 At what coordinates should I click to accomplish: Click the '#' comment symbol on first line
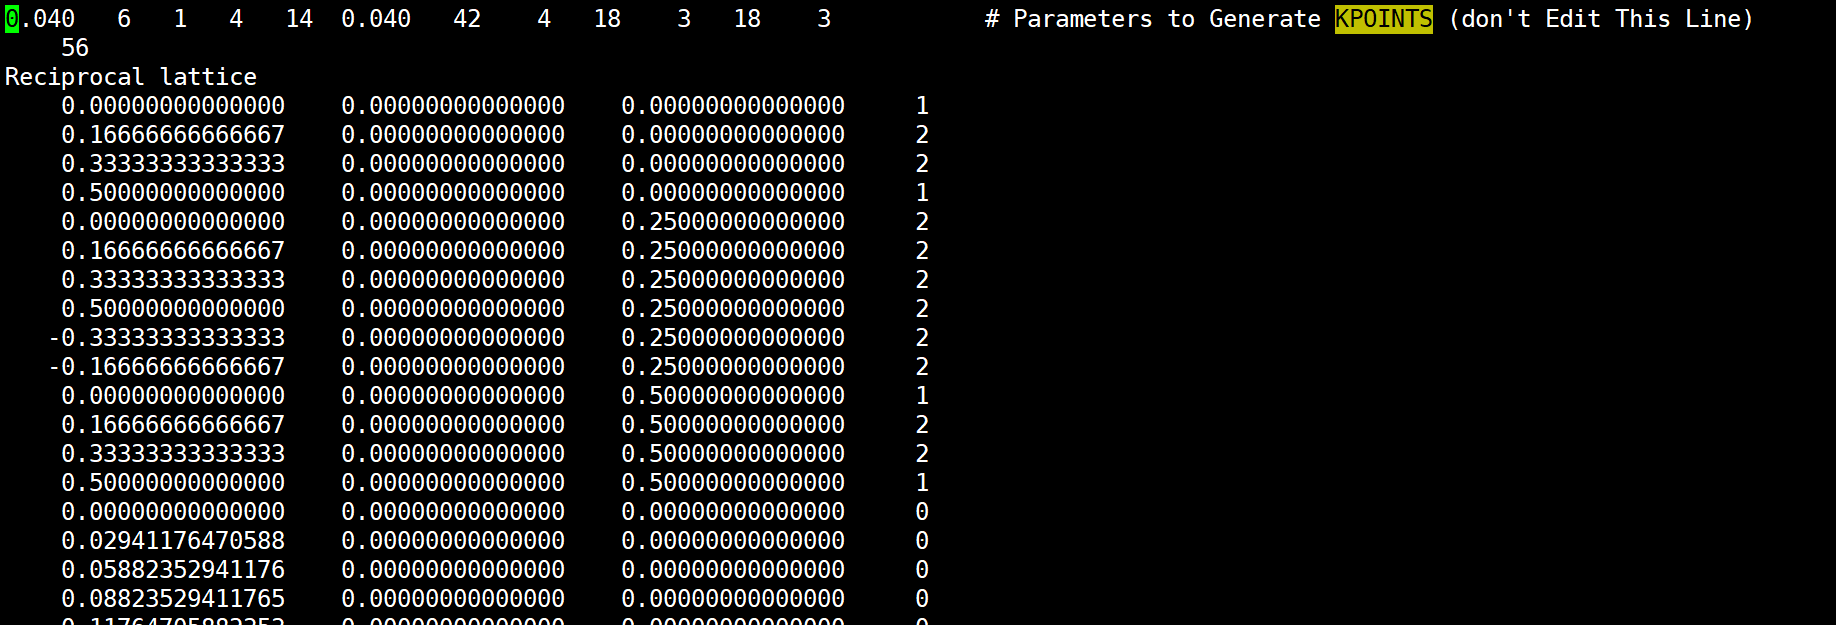[x=991, y=19]
